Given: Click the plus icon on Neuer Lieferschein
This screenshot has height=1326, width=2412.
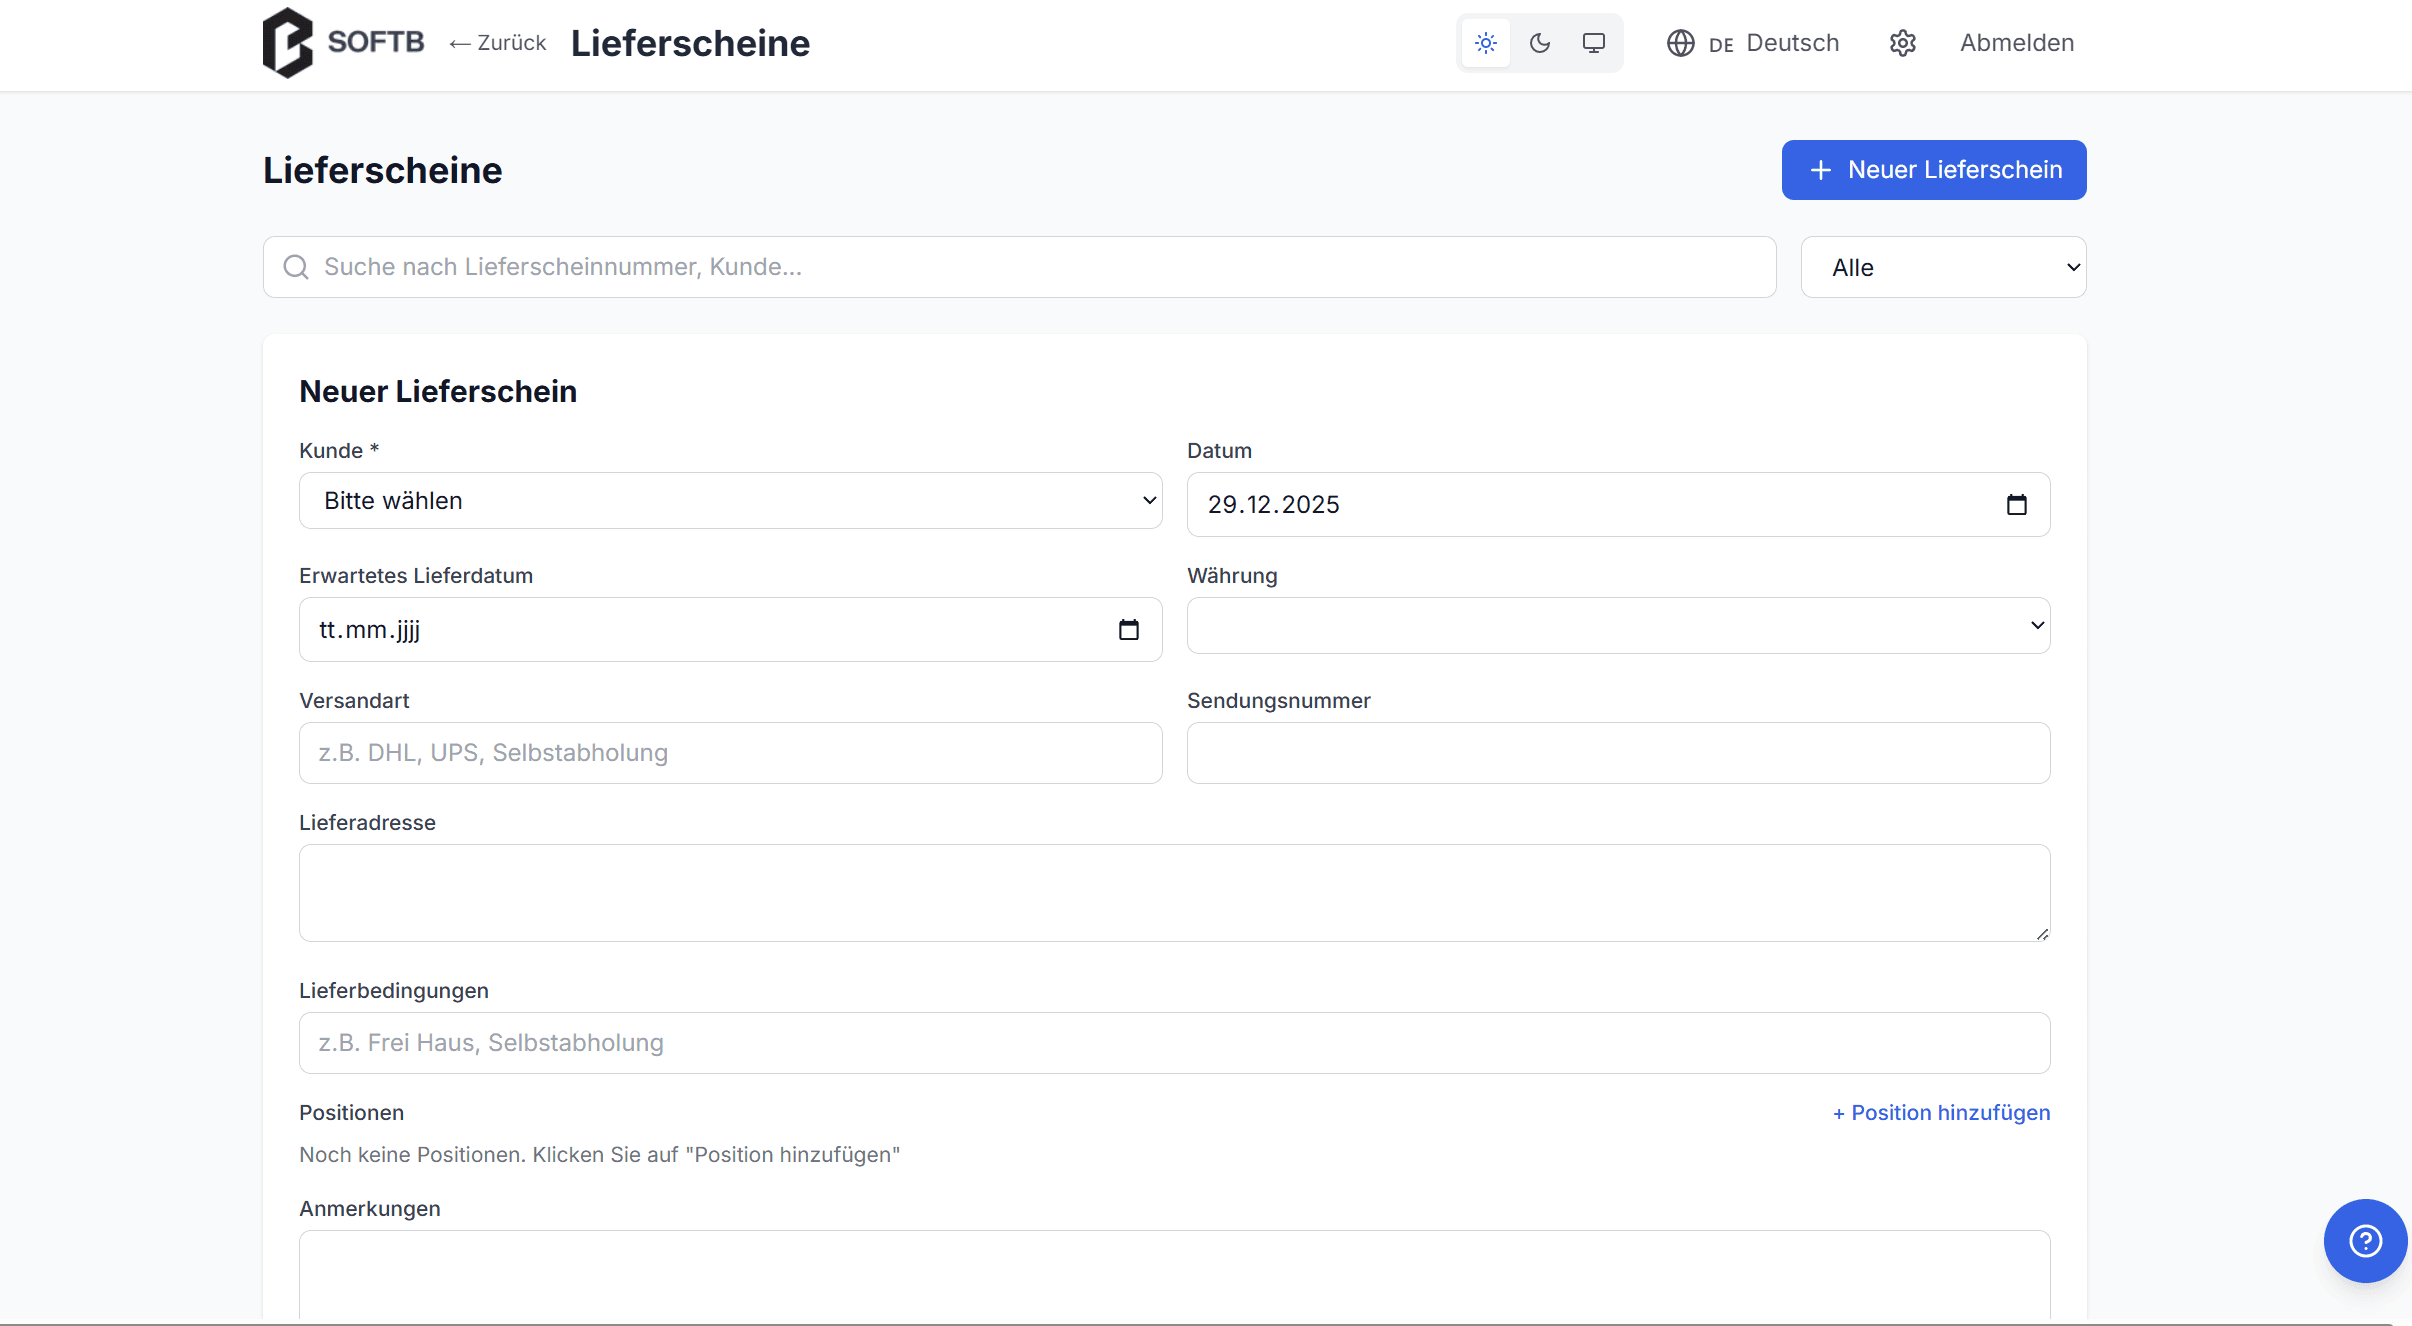Looking at the screenshot, I should pos(1821,170).
